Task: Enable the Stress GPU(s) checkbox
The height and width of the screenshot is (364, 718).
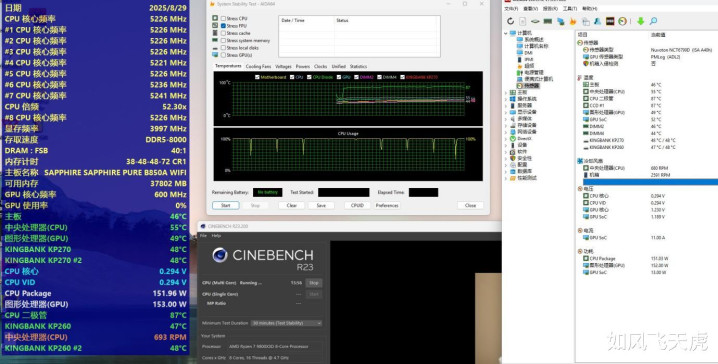Action: [x=223, y=55]
